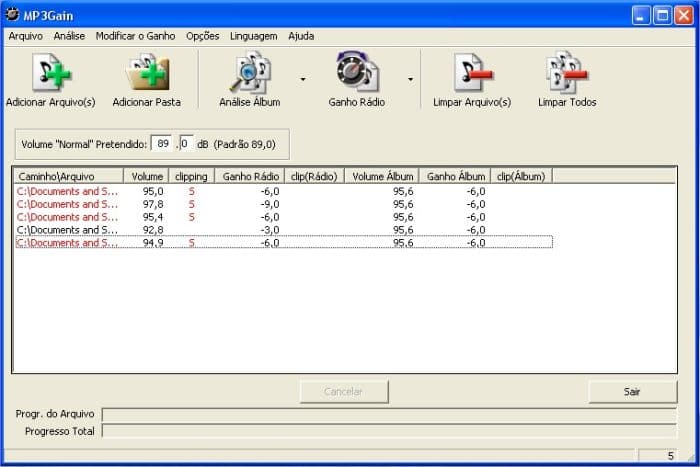Screen dimensions: 700x467
Task: Open the Opções menu
Action: [x=203, y=36]
